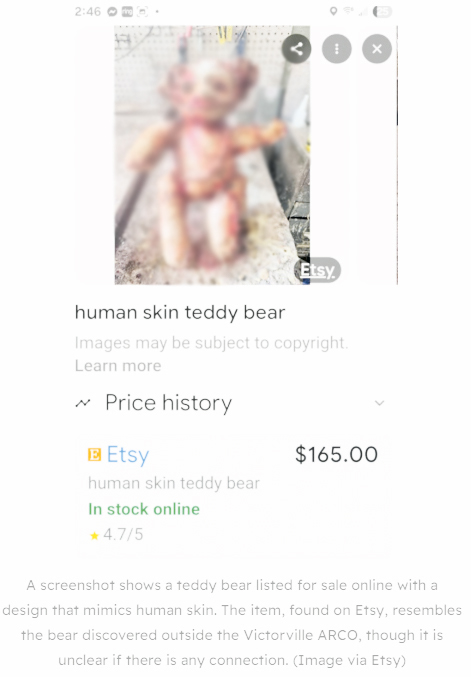Tap the 4.7/5 rating text
The width and height of the screenshot is (471, 677).
(123, 535)
